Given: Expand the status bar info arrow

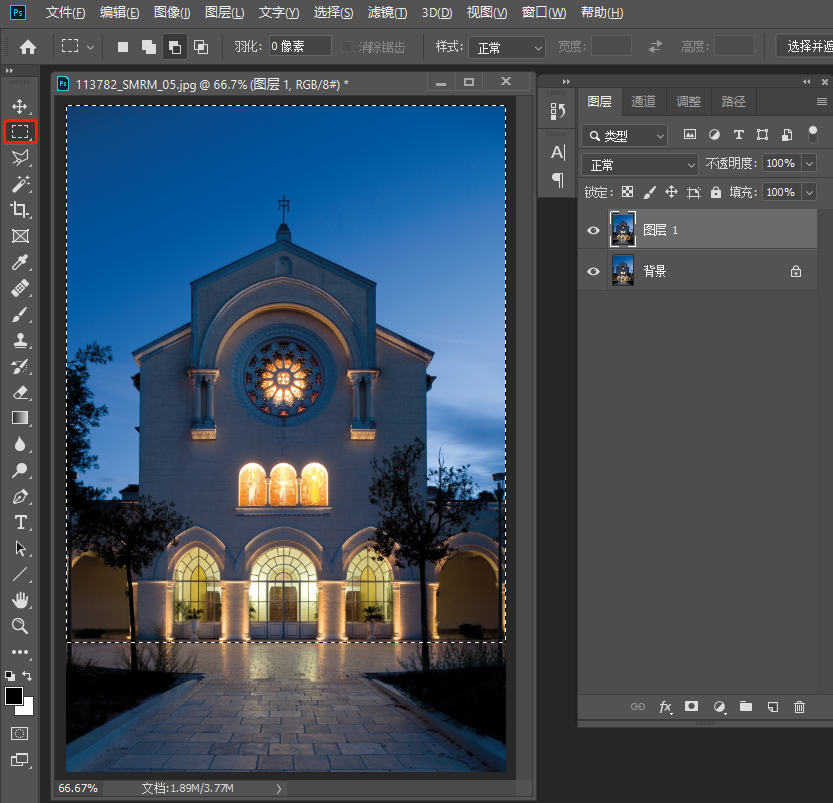Looking at the screenshot, I should 279,789.
